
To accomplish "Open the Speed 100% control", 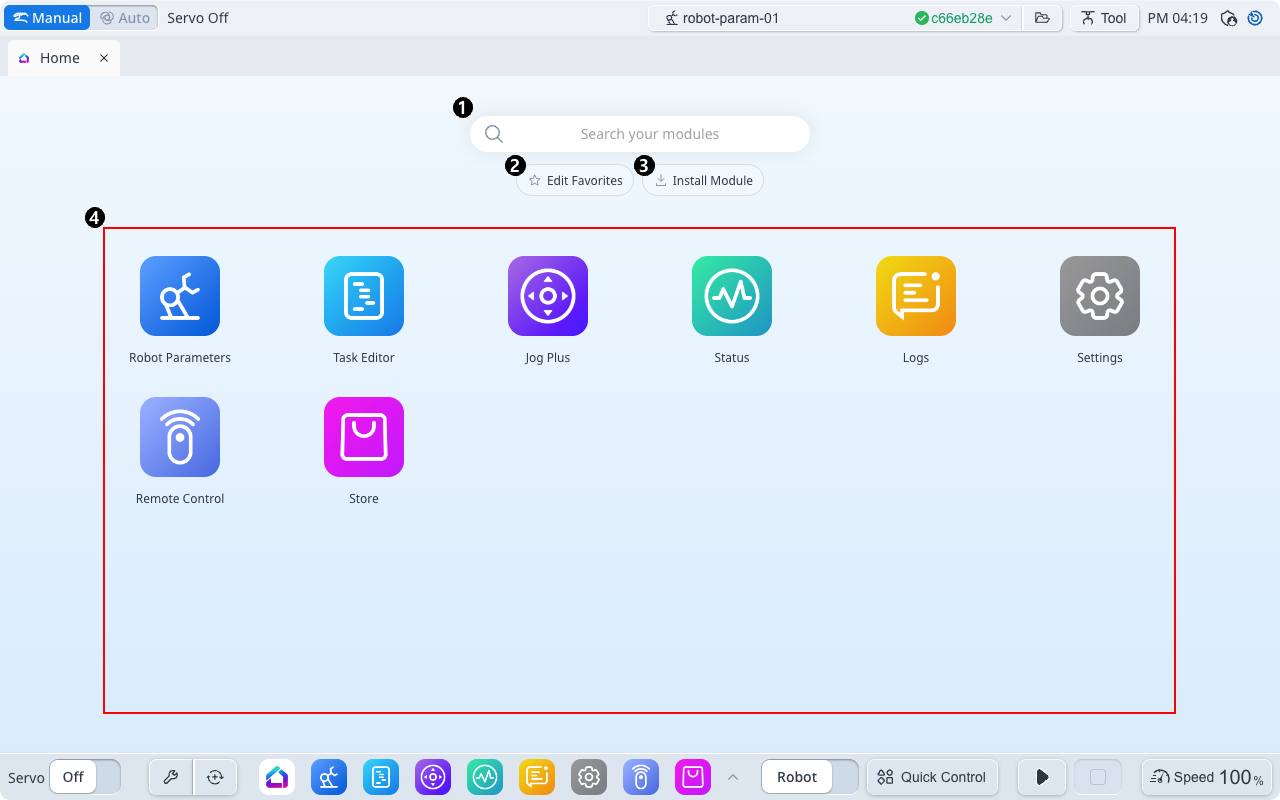I will click(1206, 777).
